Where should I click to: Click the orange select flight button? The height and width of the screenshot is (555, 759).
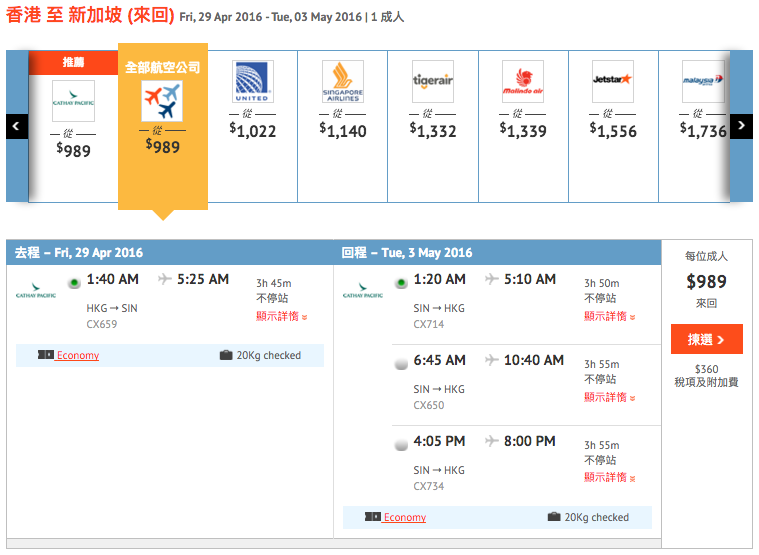coord(706,339)
